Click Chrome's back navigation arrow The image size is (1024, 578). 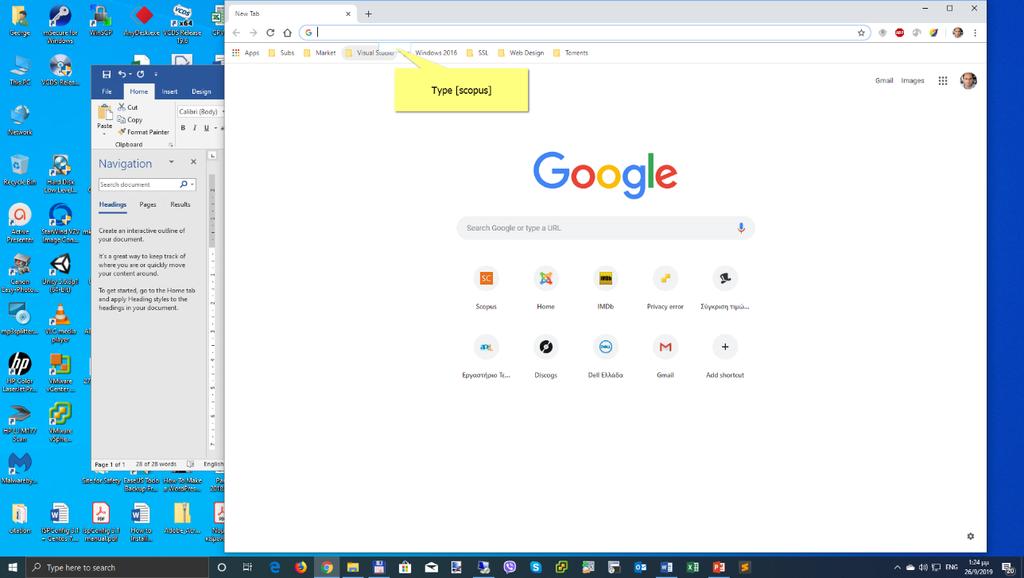tap(236, 33)
